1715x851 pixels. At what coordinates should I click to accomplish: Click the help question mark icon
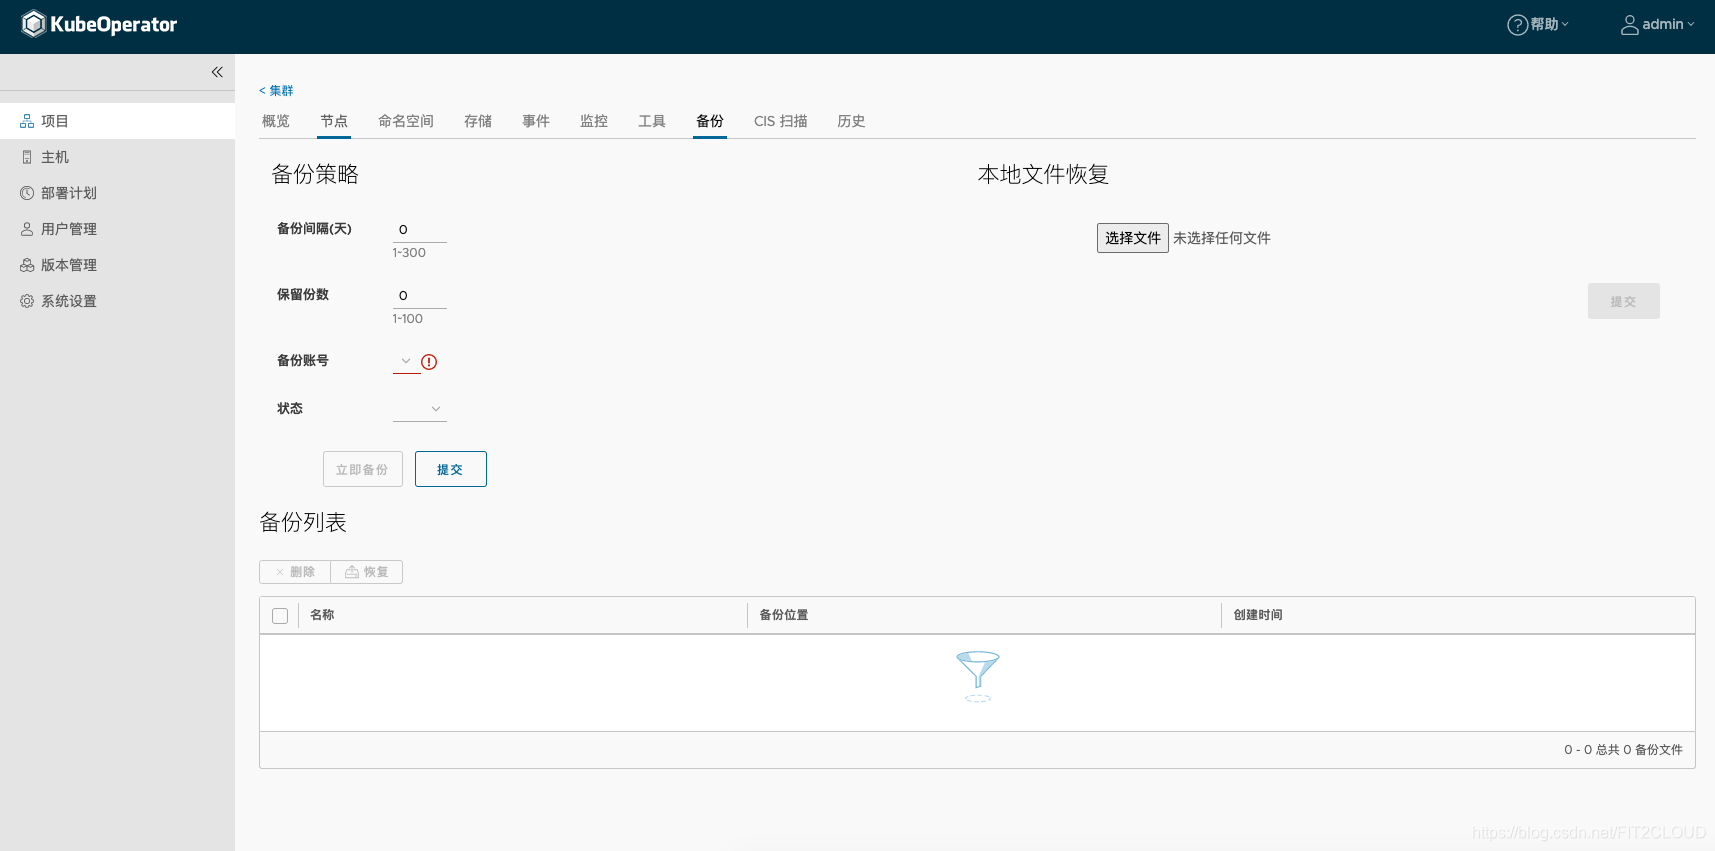(1517, 25)
